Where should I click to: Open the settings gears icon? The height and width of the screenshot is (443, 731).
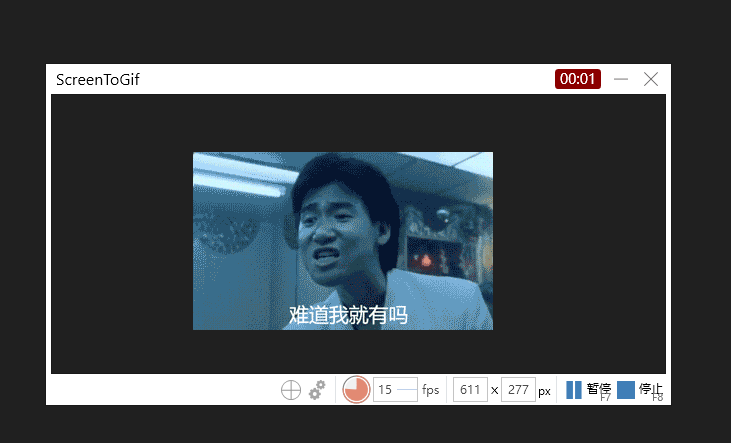(317, 390)
